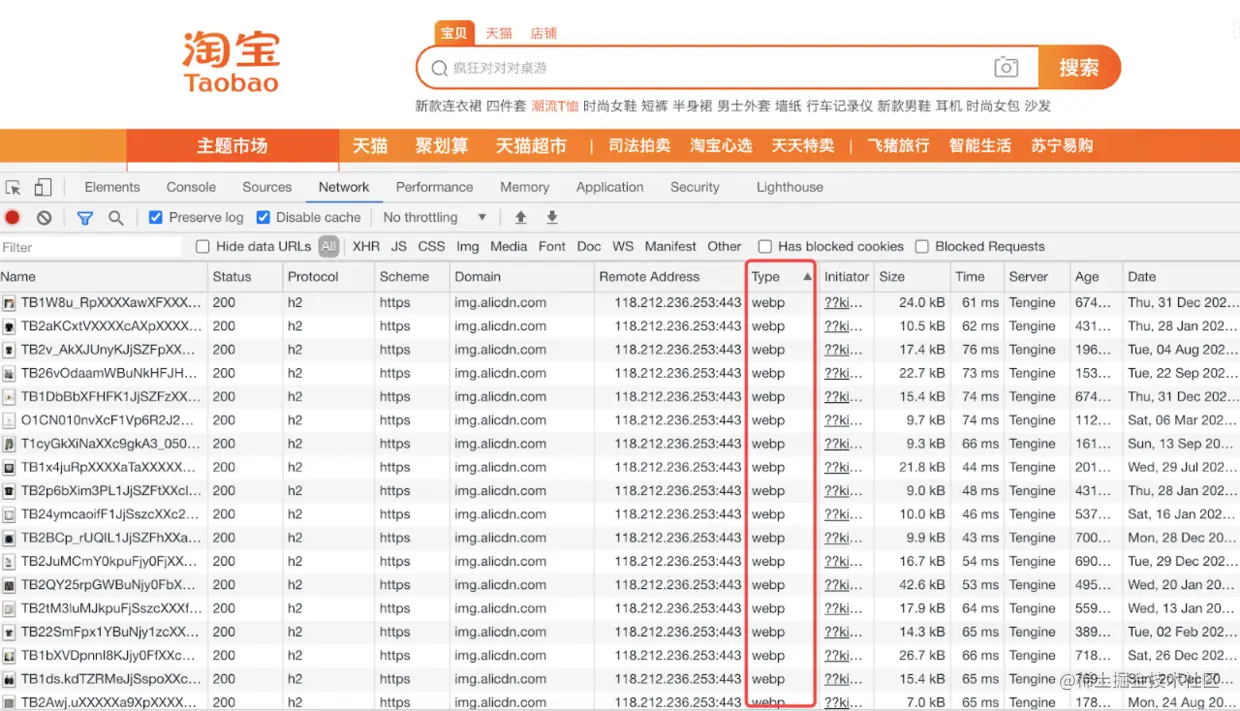Switch to the 天猫 search category tab
Screen dimensions: 1240x711
[x=498, y=32]
